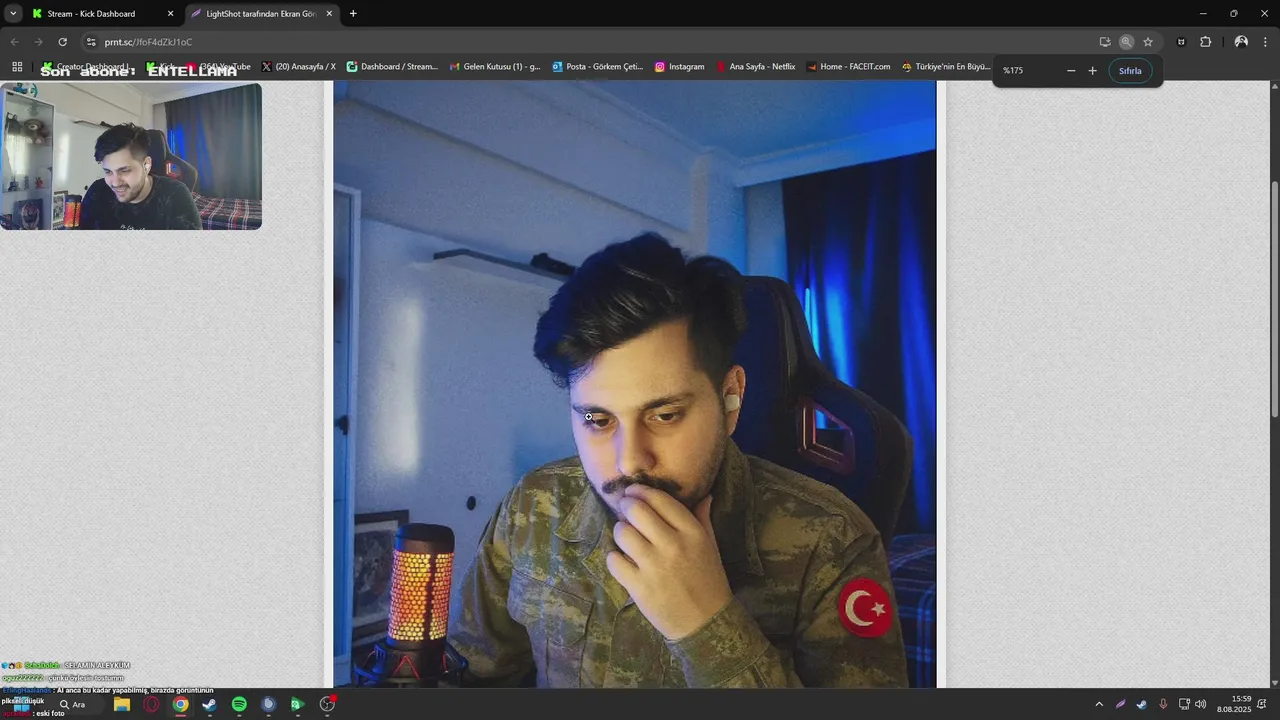1280x720 pixels.
Task: Click the large screenshot image
Action: 634,384
